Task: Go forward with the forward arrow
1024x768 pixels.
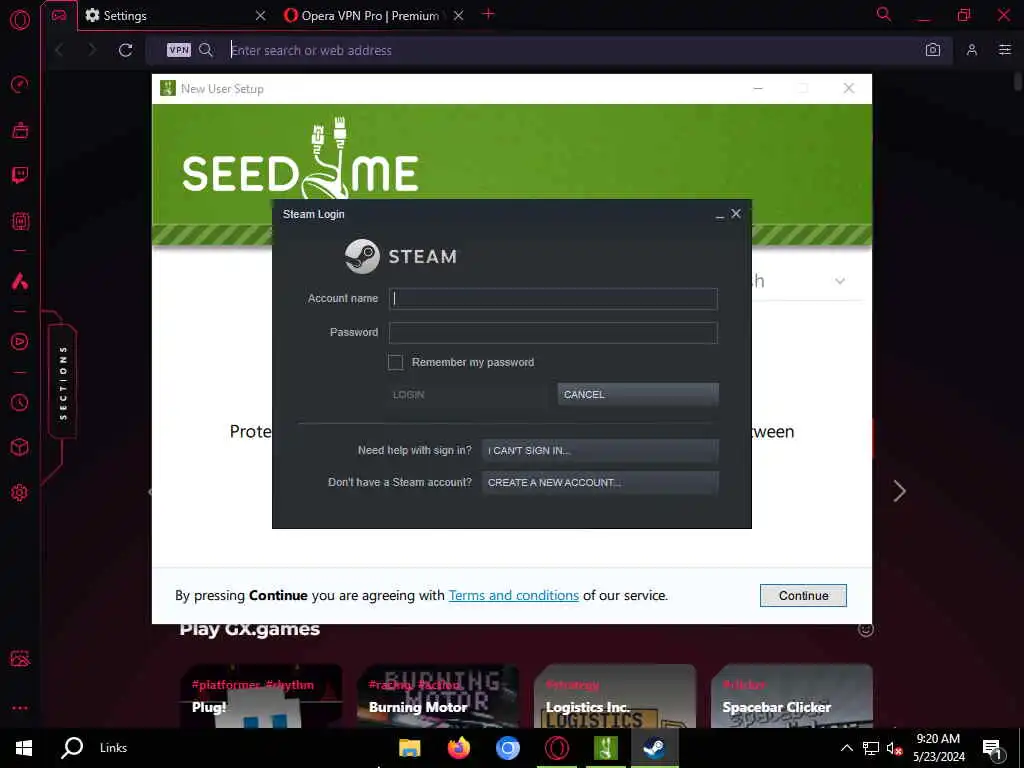Action: pyautogui.click(x=91, y=50)
